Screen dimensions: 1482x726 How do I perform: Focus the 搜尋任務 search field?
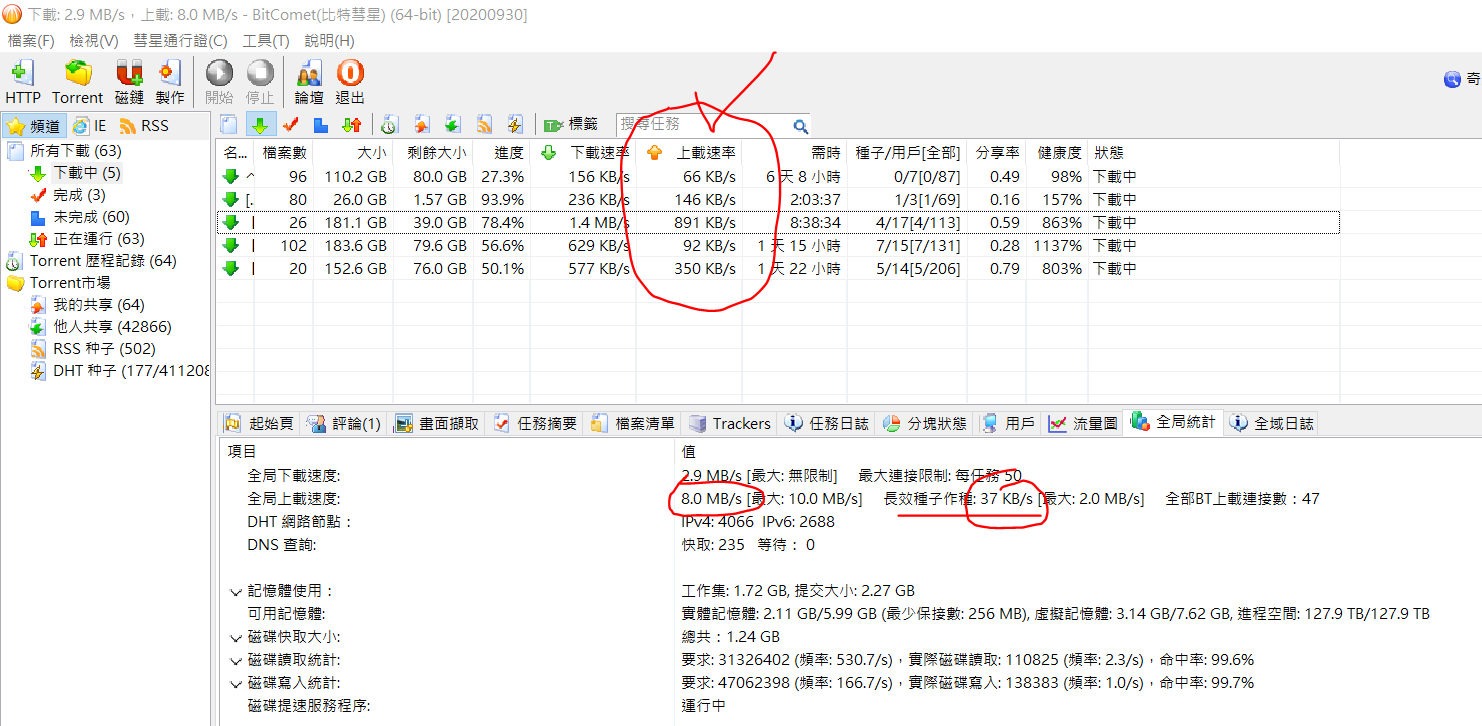[x=704, y=125]
